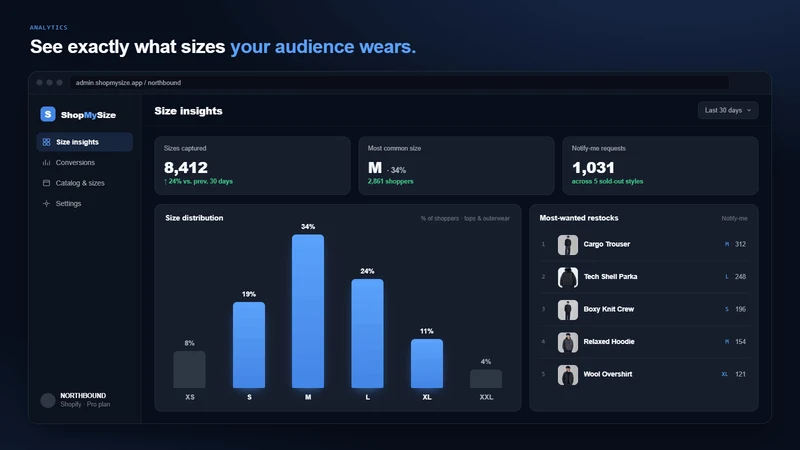The width and height of the screenshot is (800, 450).
Task: Click the Wool Overshirt thumbnail
Action: point(567,375)
